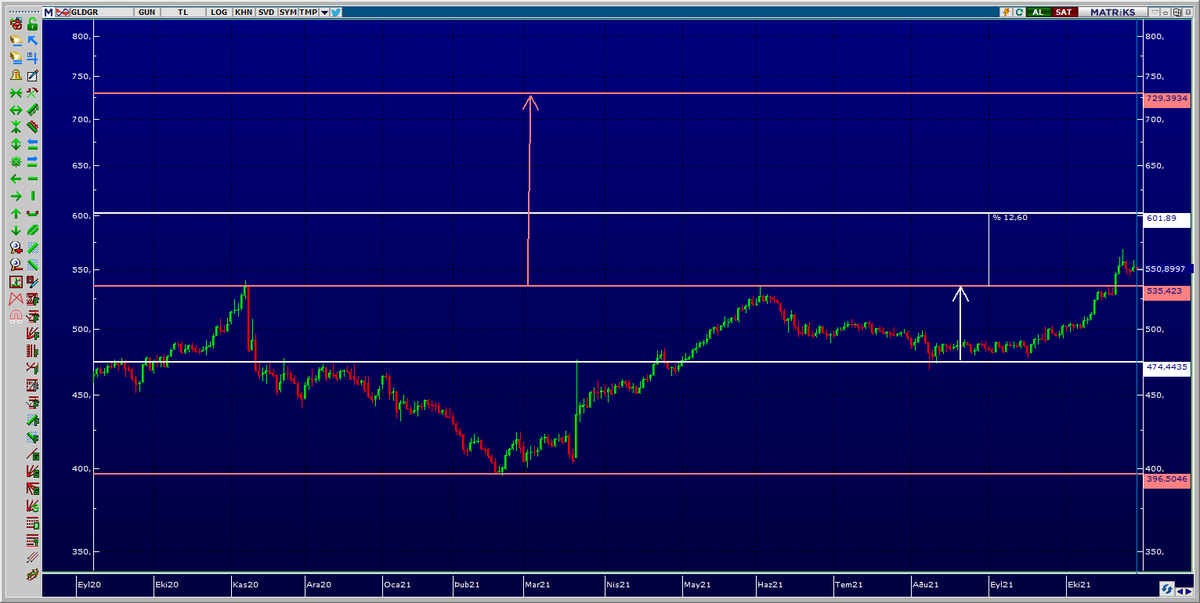Expand chart vertically with green up-down arrow
This screenshot has width=1200, height=603.
(x=16, y=145)
